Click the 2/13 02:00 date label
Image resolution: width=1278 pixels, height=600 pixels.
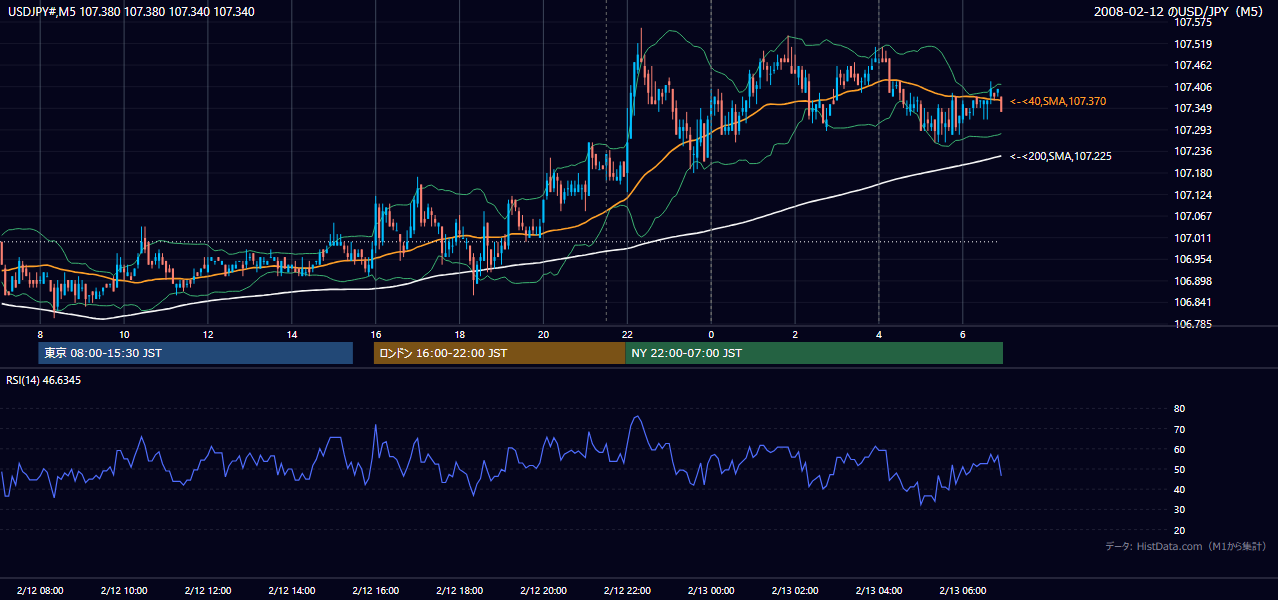795,590
